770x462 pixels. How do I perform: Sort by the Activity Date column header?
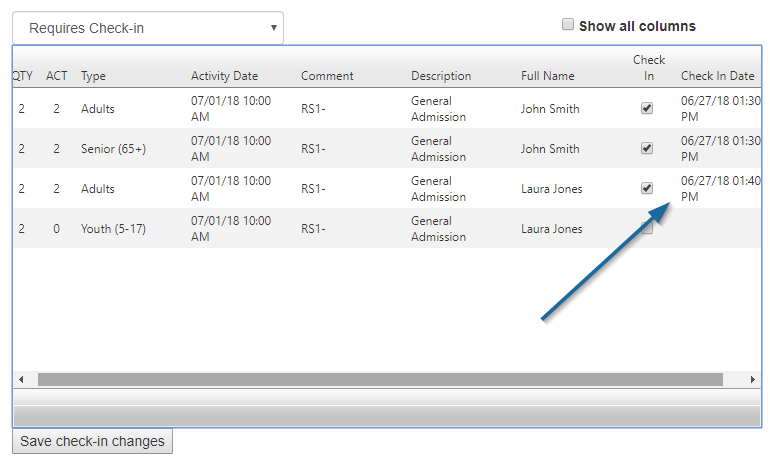[224, 76]
